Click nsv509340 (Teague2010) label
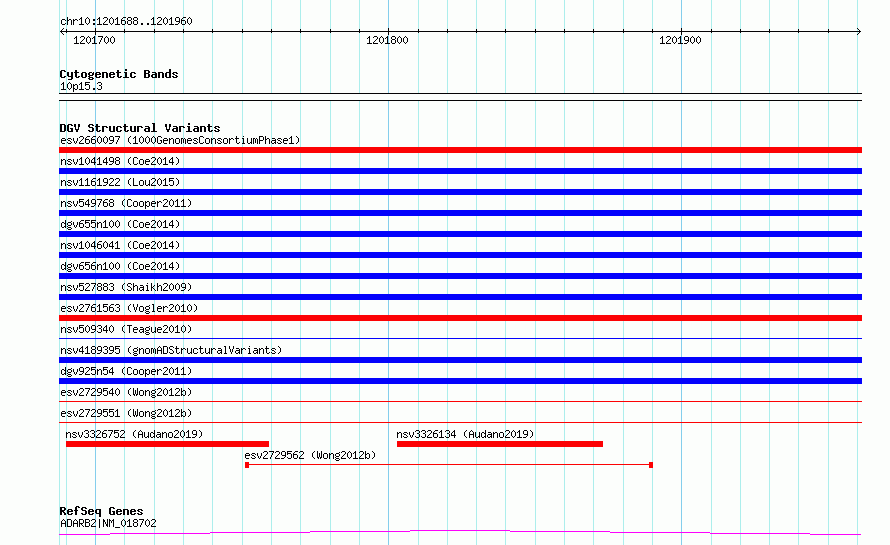This screenshot has width=890, height=545. pos(126,329)
